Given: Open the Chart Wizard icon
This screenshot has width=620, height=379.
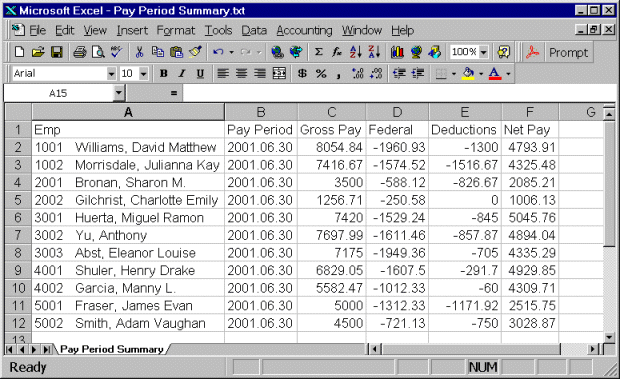Looking at the screenshot, I should click(397, 52).
